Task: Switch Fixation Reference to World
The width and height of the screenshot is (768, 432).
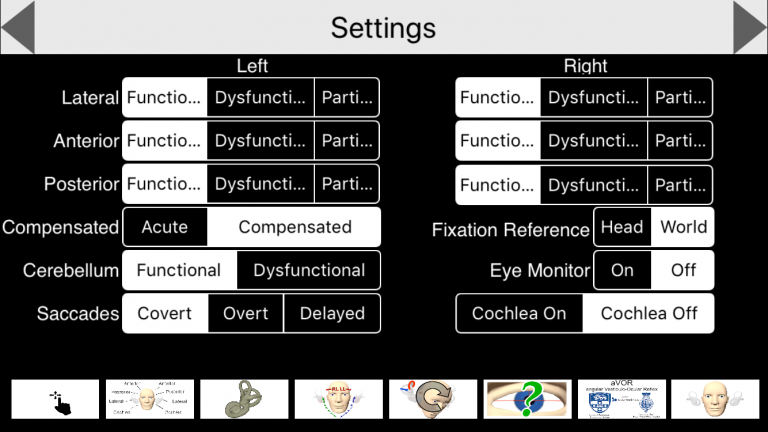Action: [x=683, y=227]
